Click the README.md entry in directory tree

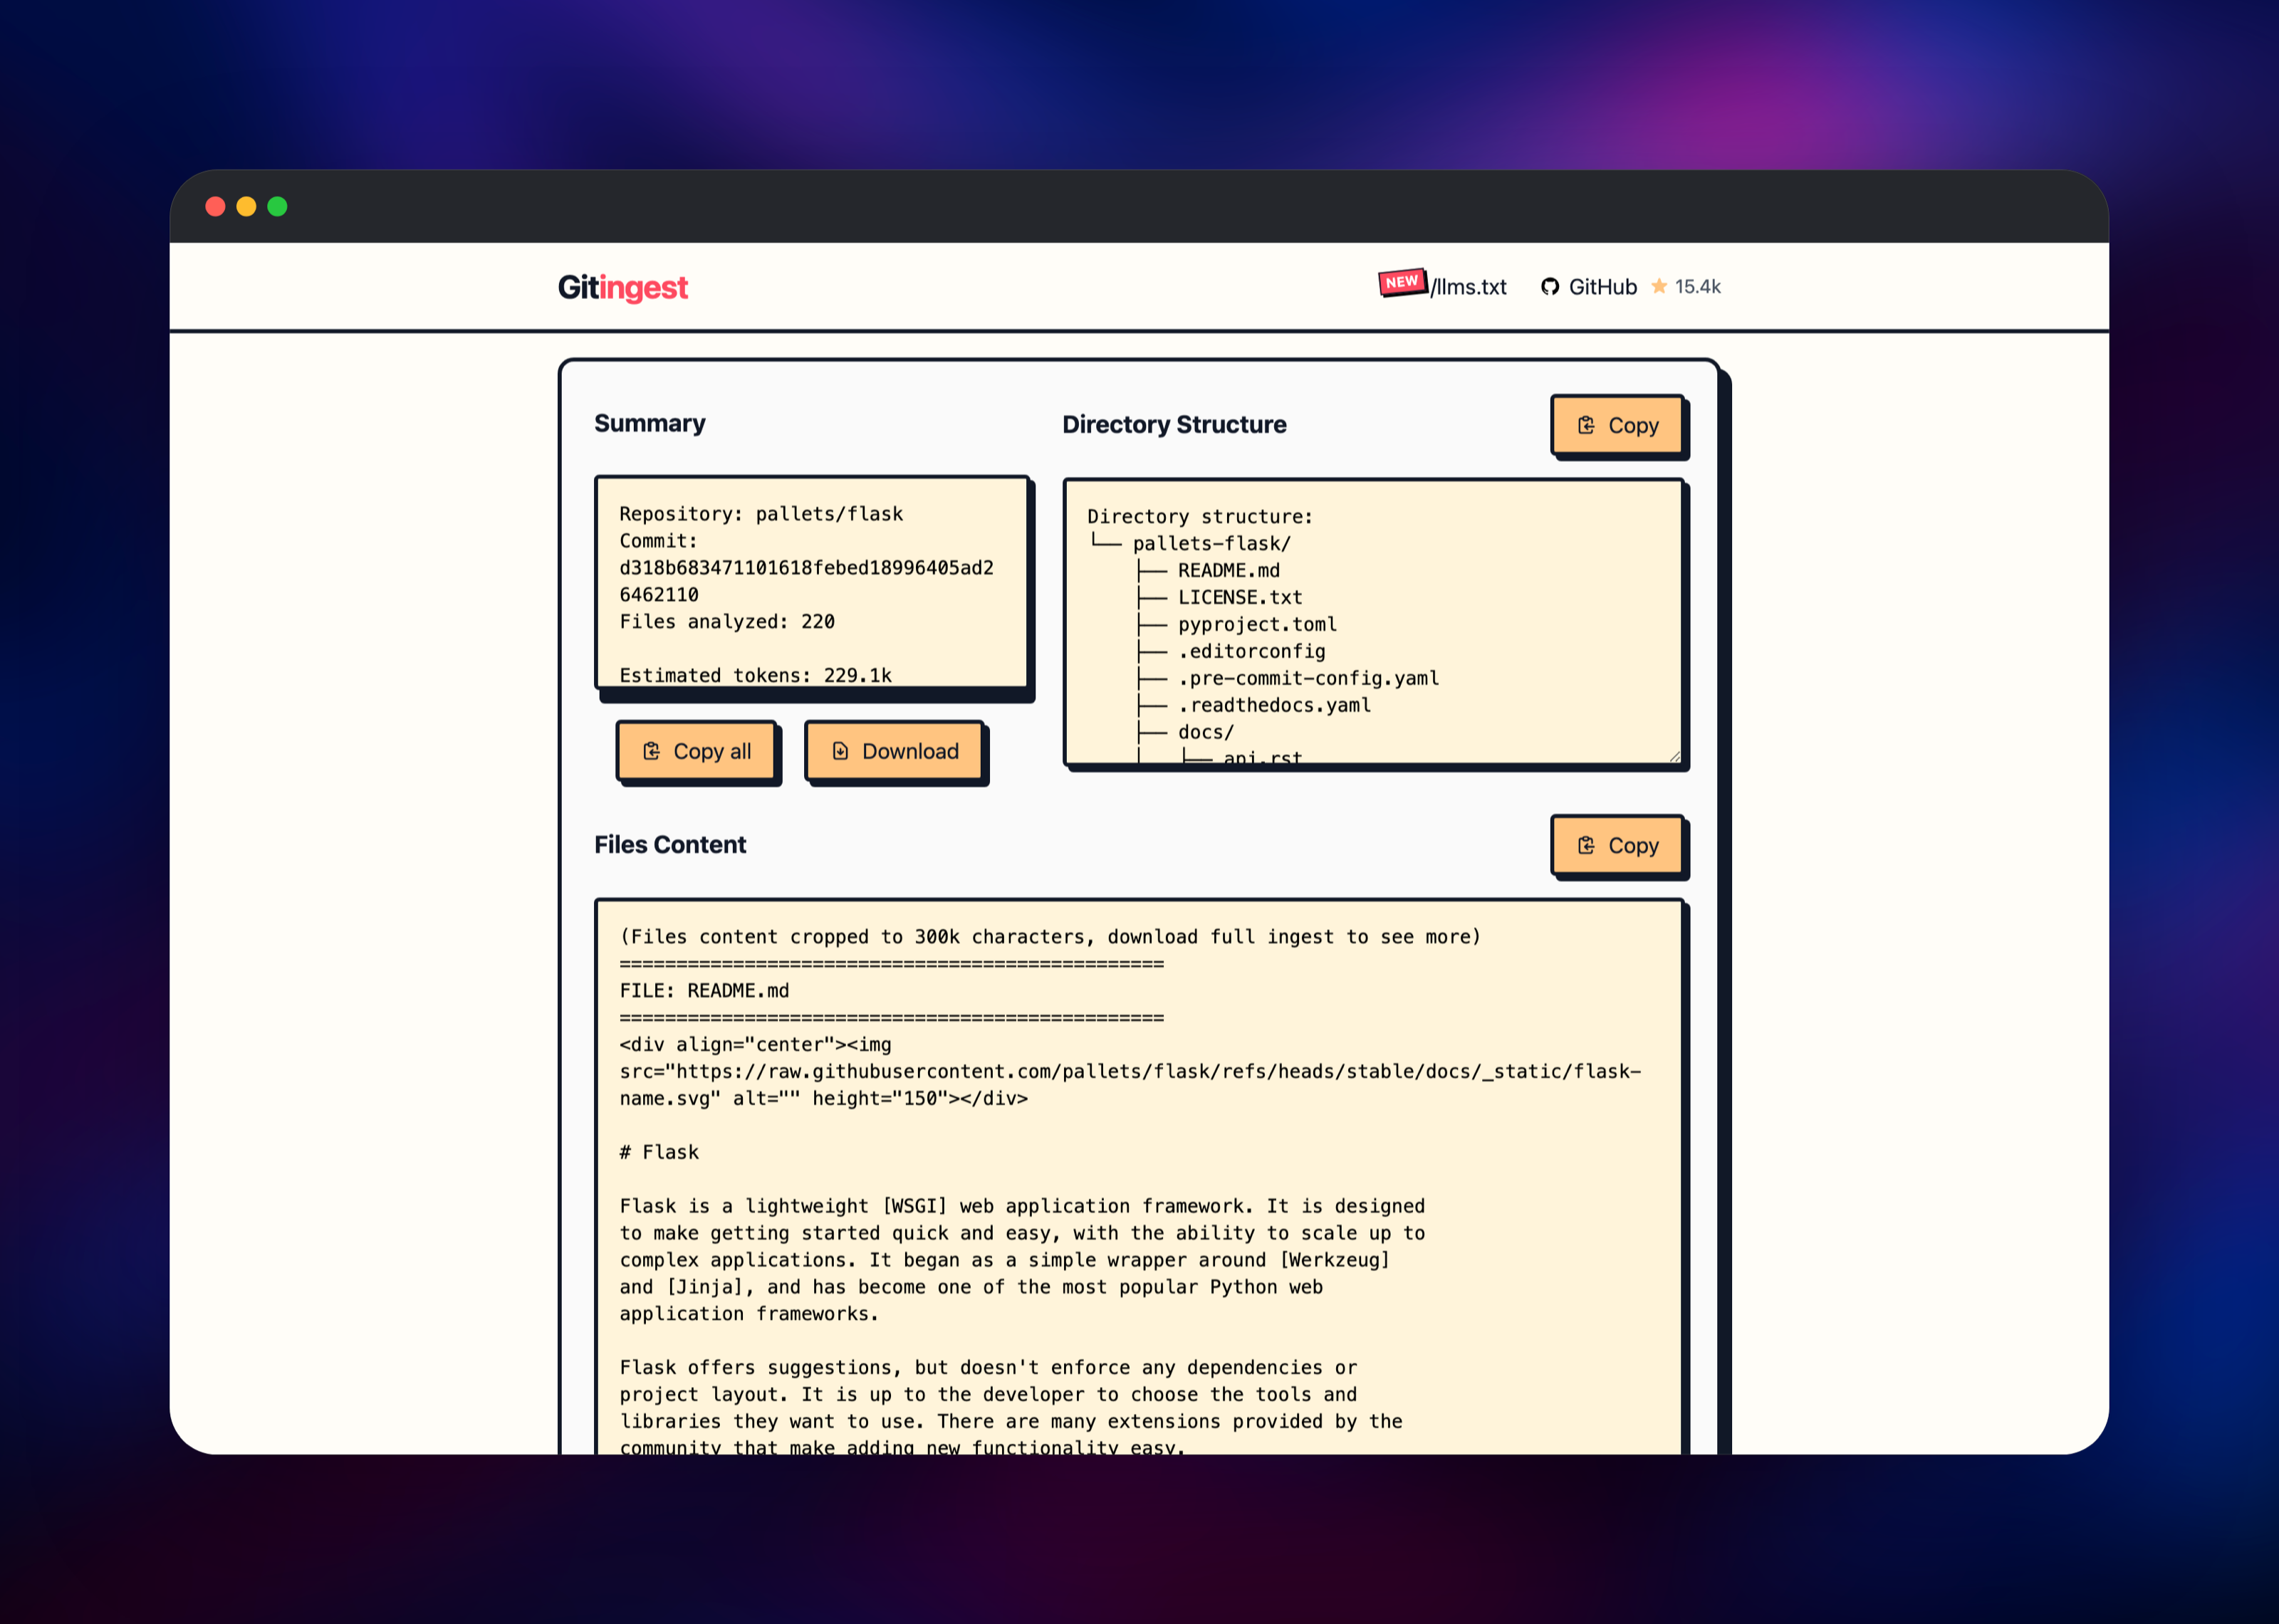1228,570
